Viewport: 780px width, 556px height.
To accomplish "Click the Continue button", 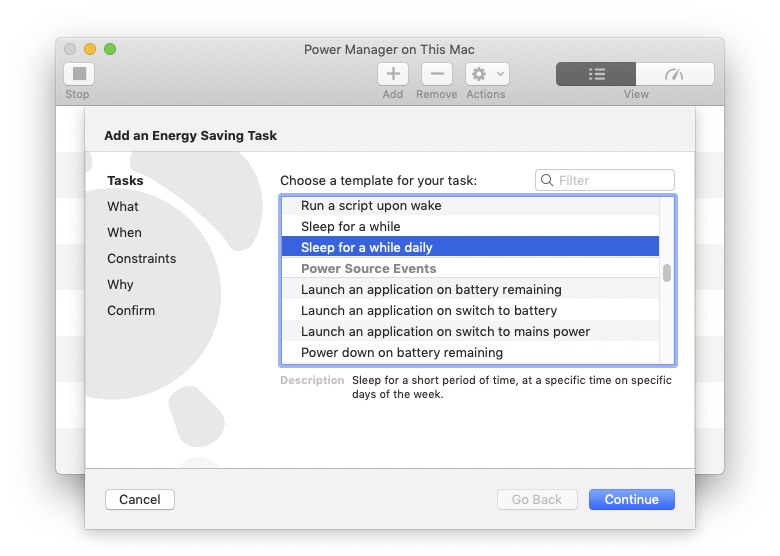I will tap(632, 499).
